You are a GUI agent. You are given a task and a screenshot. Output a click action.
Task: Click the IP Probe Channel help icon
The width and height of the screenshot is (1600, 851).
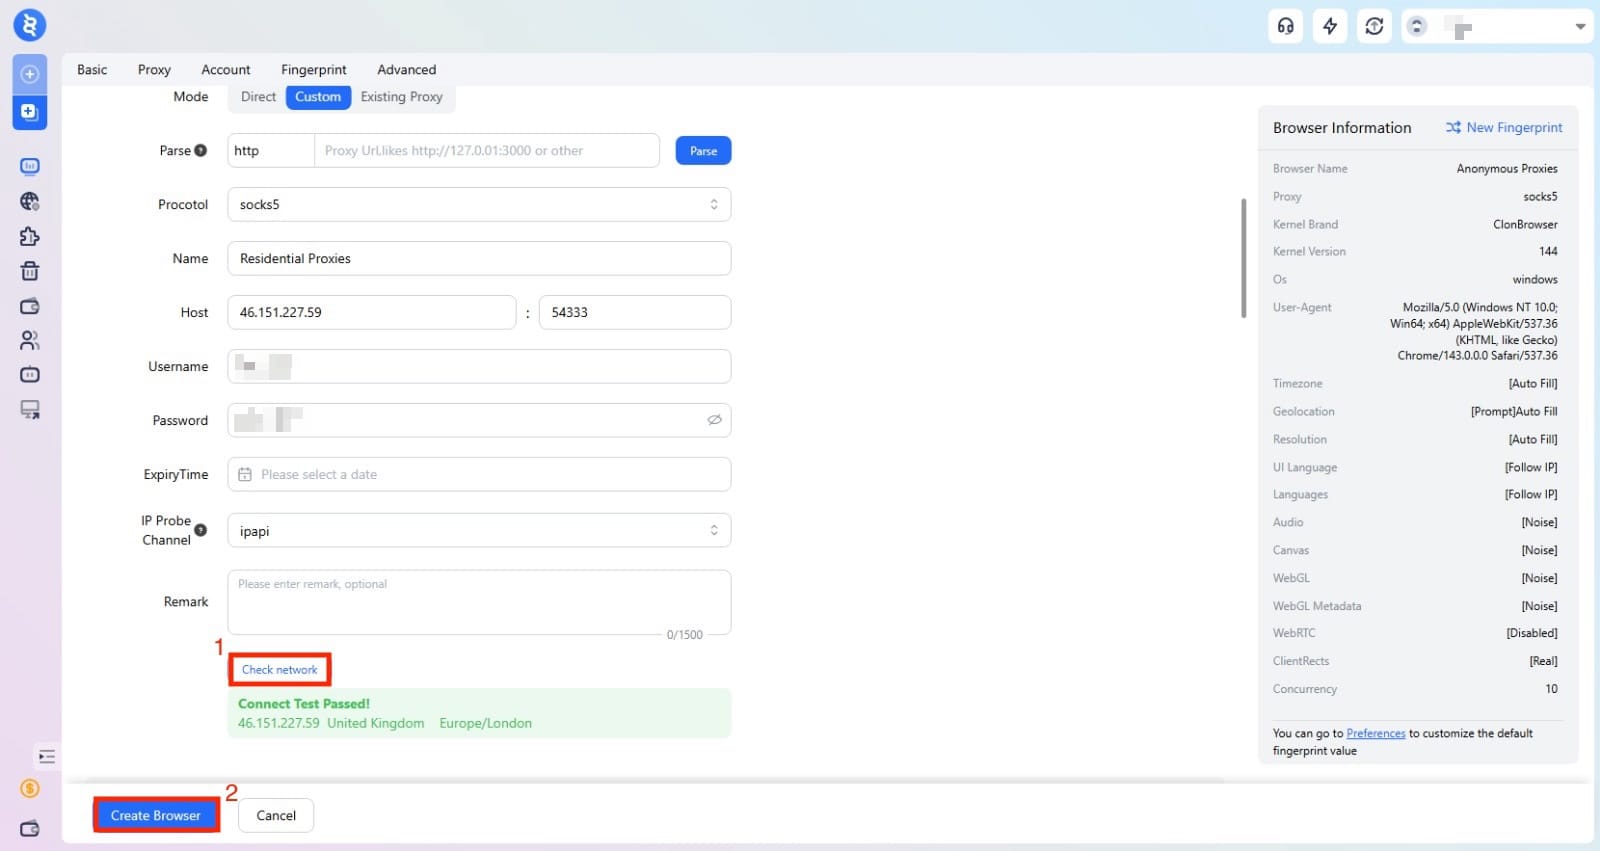click(201, 530)
